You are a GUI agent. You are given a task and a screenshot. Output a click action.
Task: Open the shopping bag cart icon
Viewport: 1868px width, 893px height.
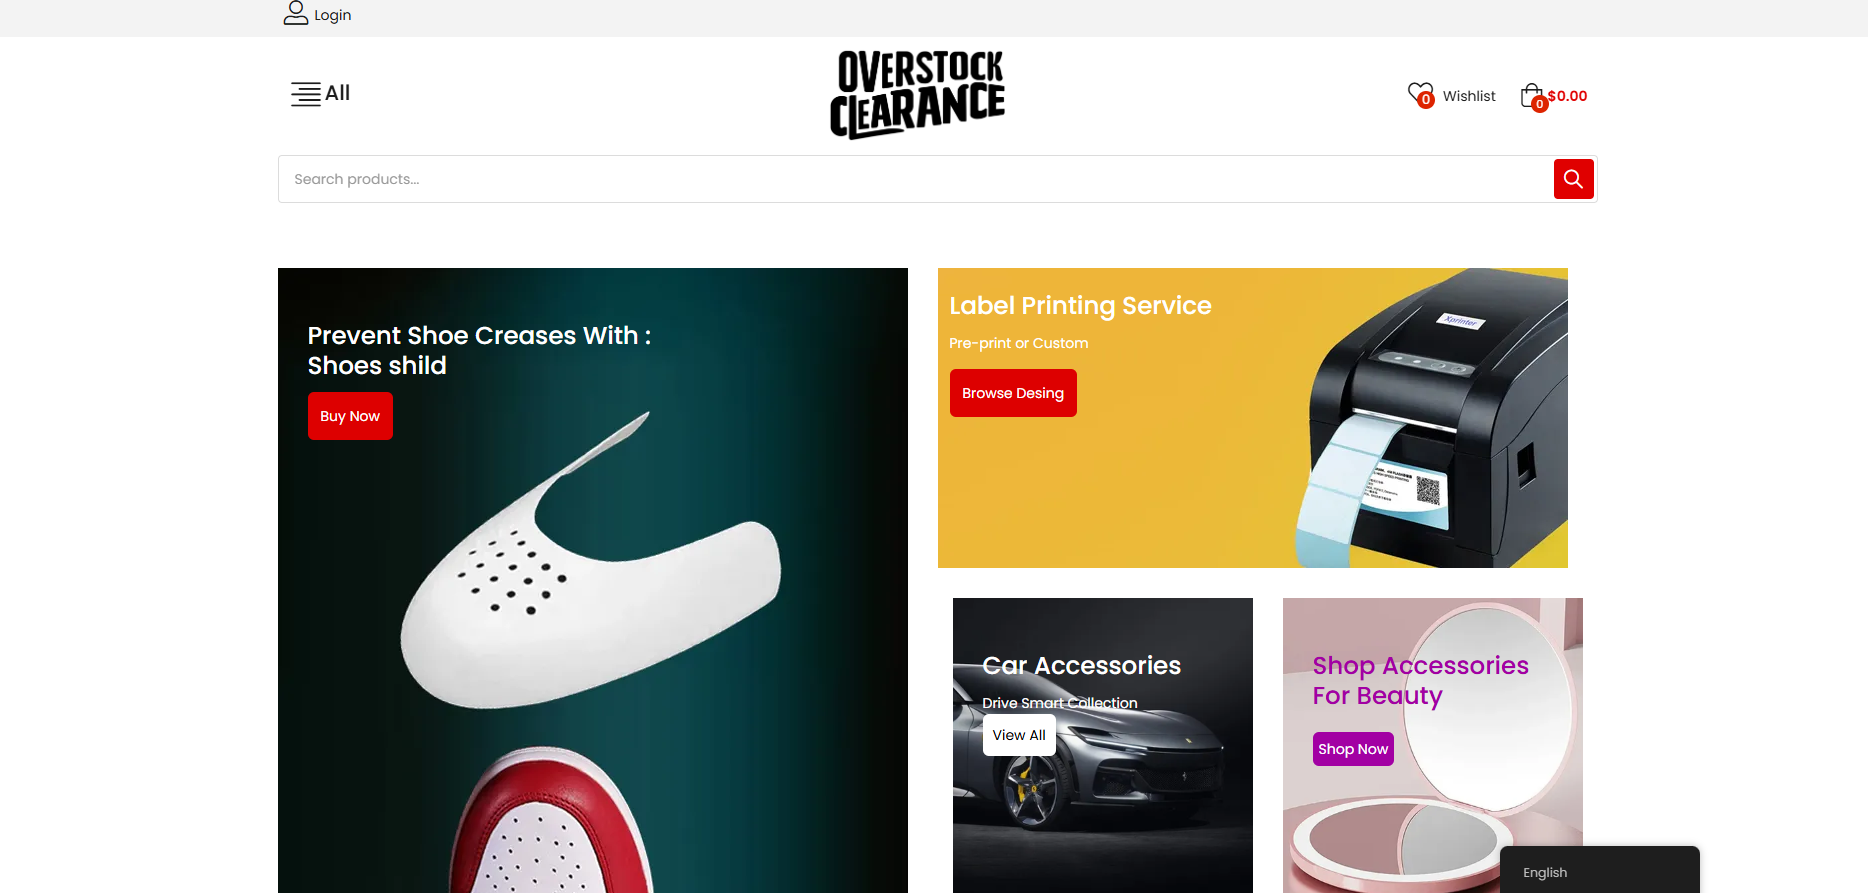(1533, 96)
